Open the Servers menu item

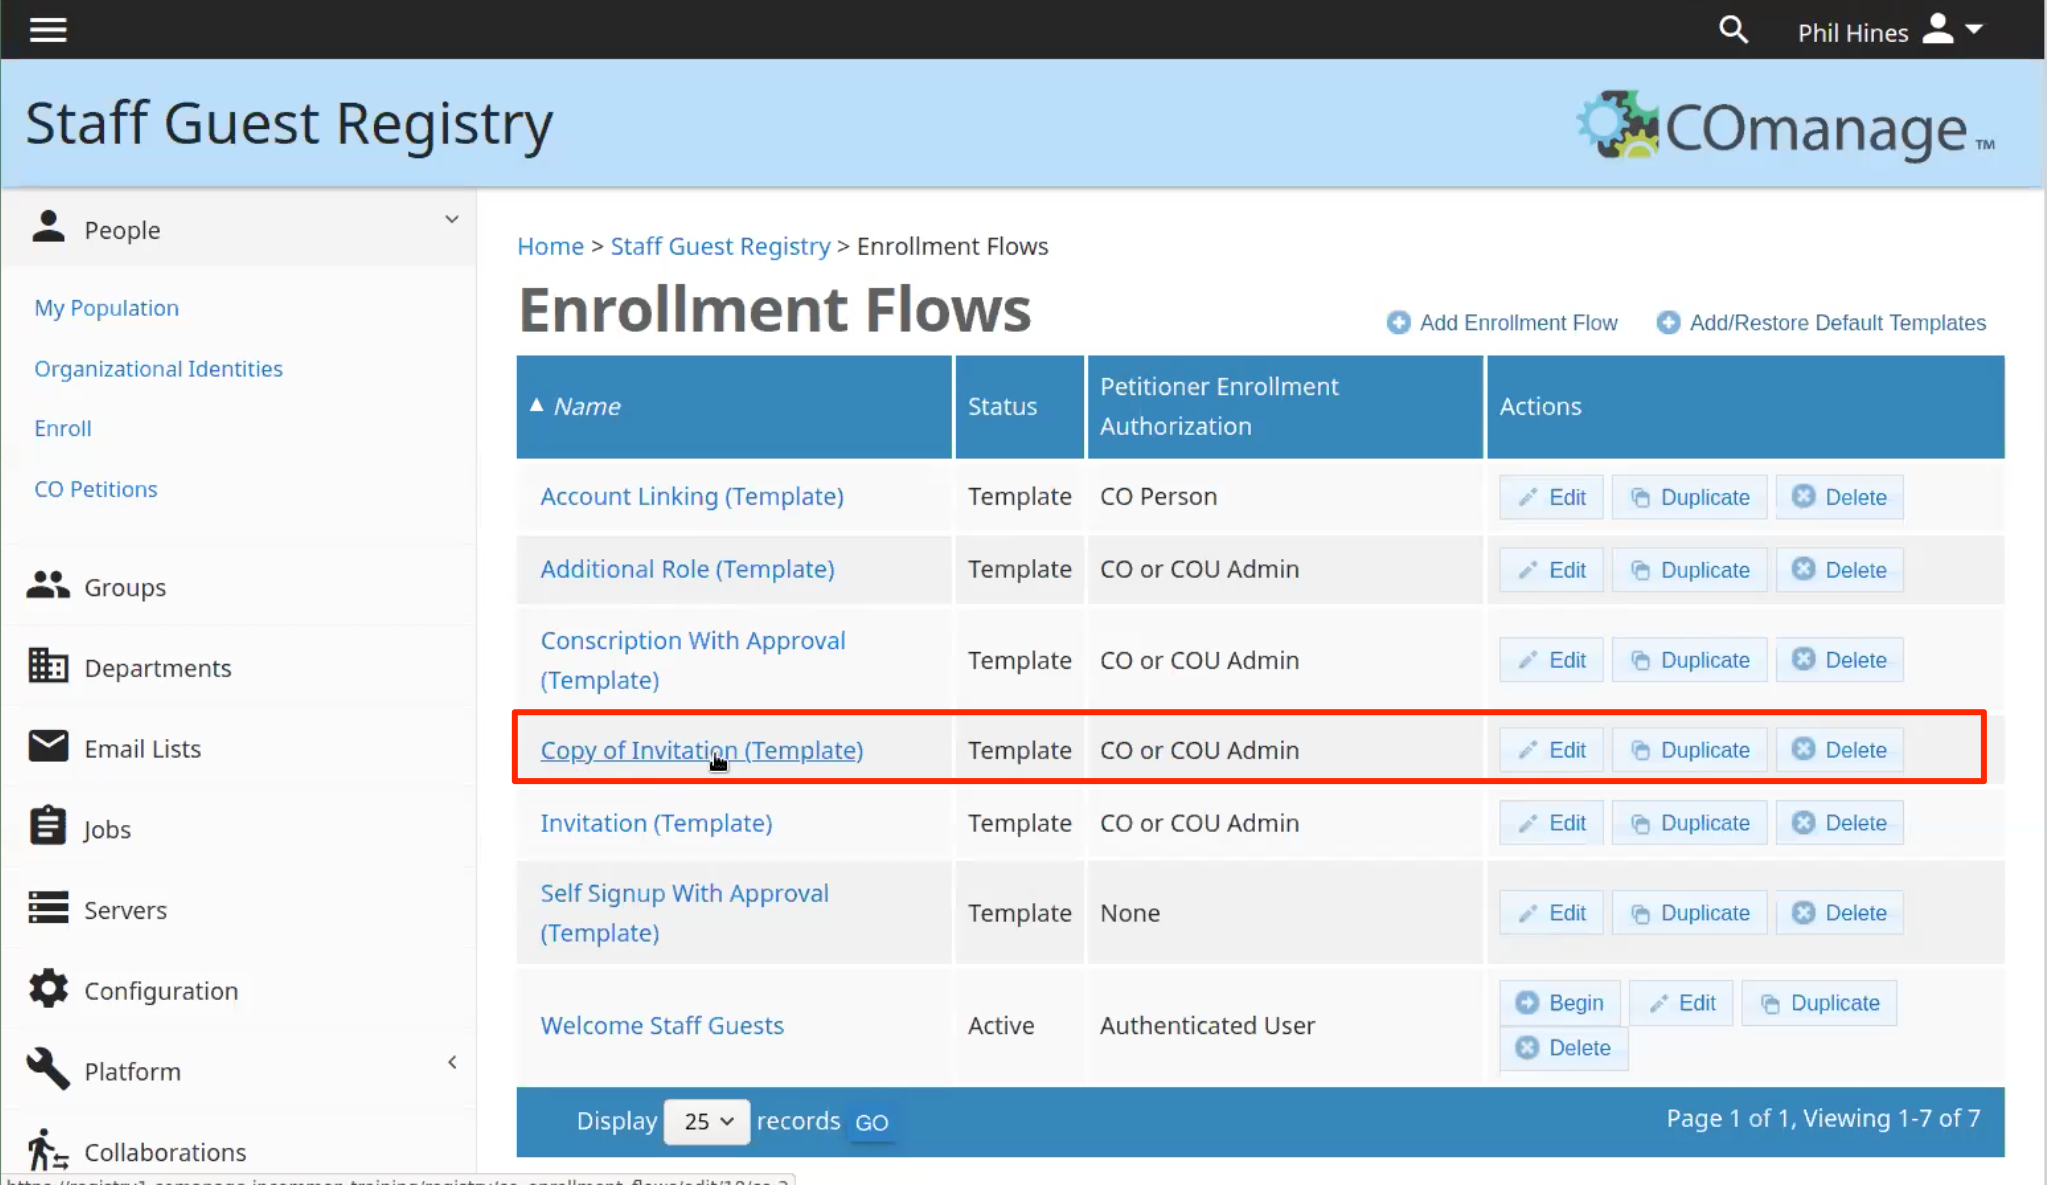[x=125, y=911]
